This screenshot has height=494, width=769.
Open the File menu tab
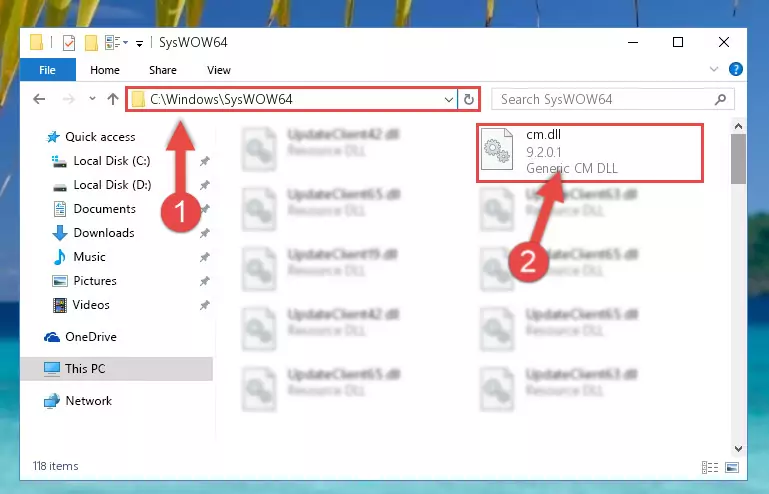click(48, 70)
